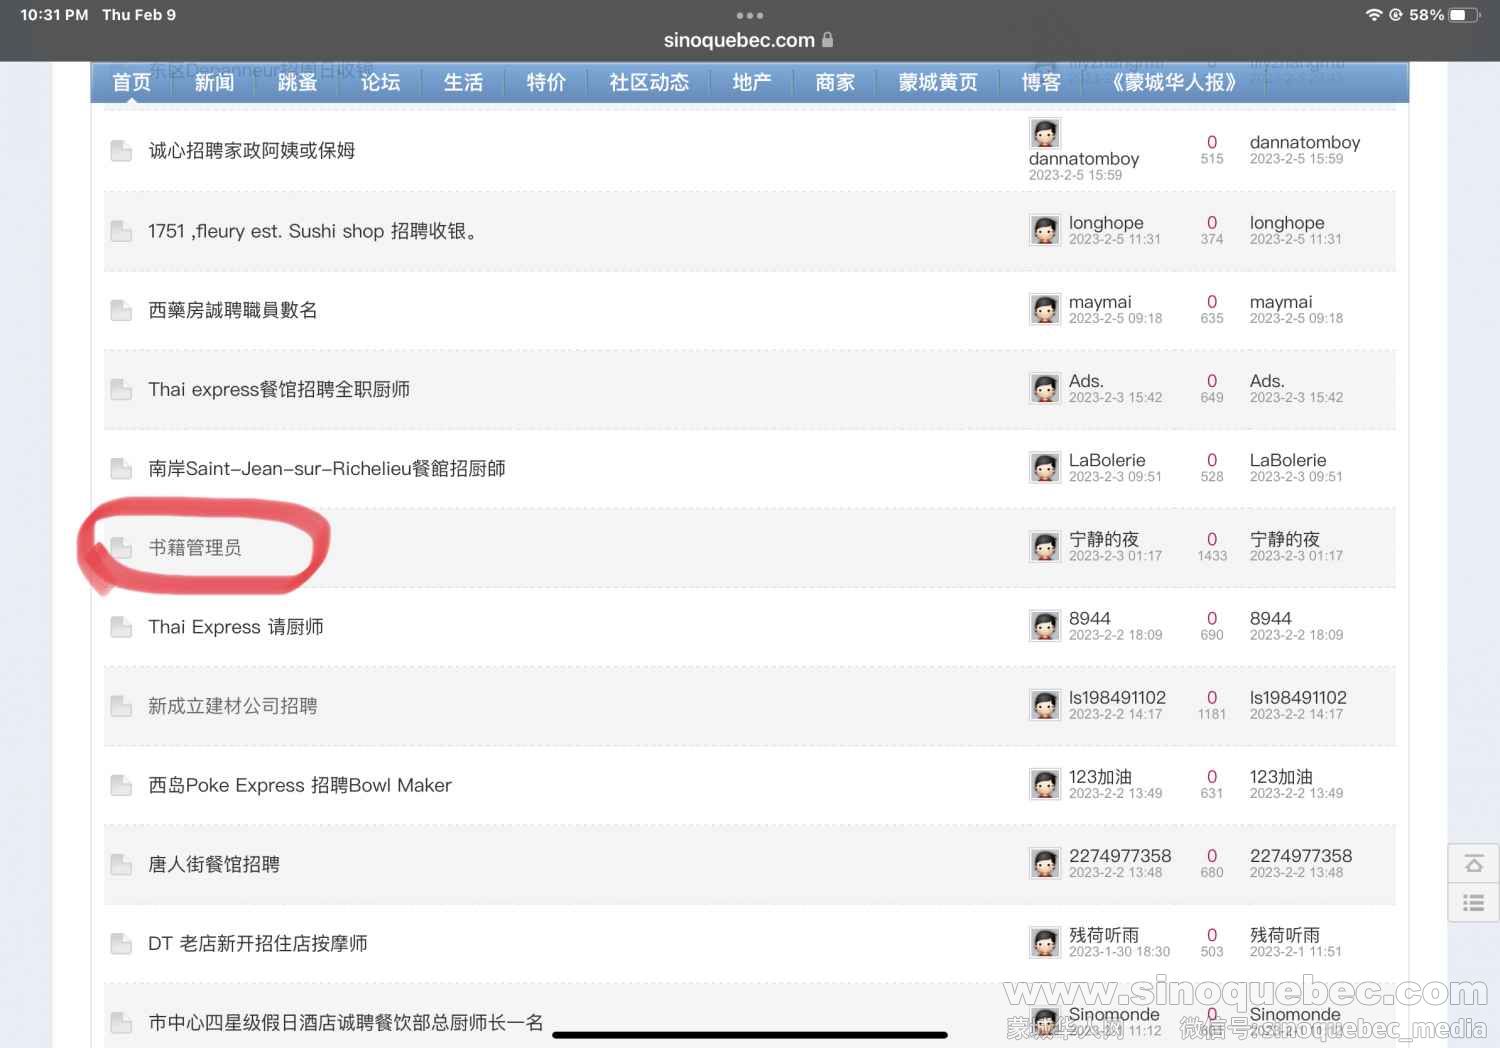Open maymai's profile from author column
Viewport: 1500px width, 1048px height.
1100,302
